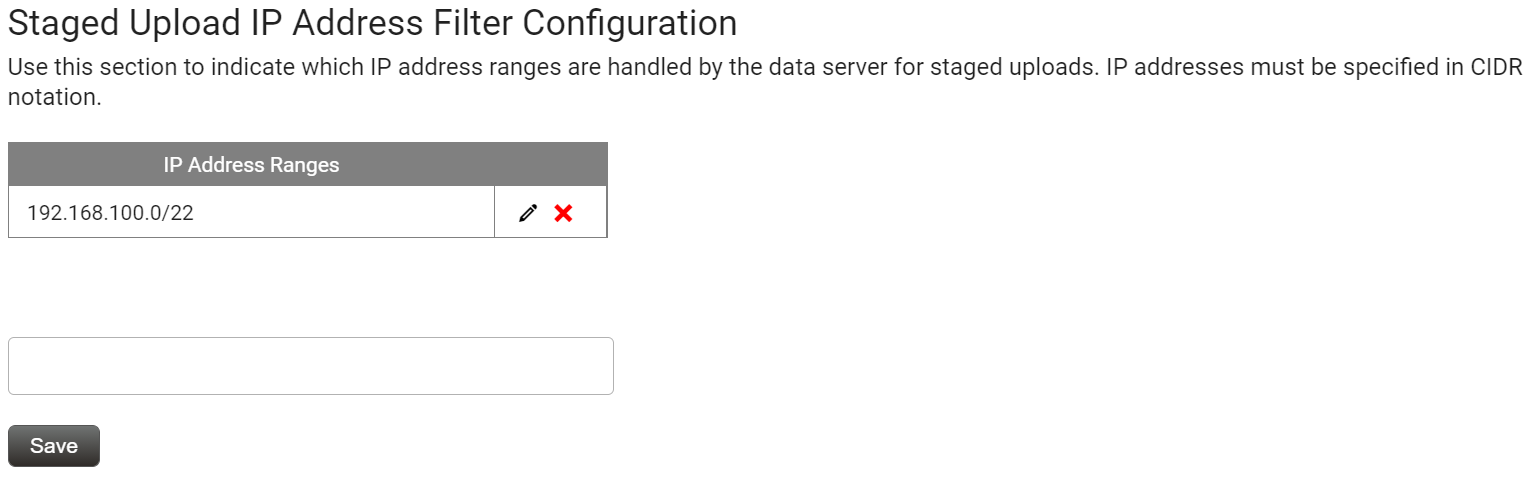Image resolution: width=1531 pixels, height=477 pixels.
Task: Click the red cross beside the pencil
Action: click(x=563, y=212)
